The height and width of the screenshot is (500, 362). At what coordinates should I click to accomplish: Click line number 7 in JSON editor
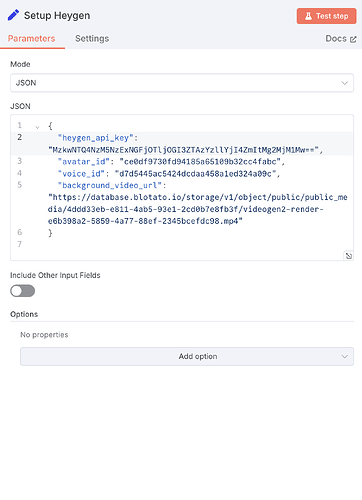(x=20, y=244)
